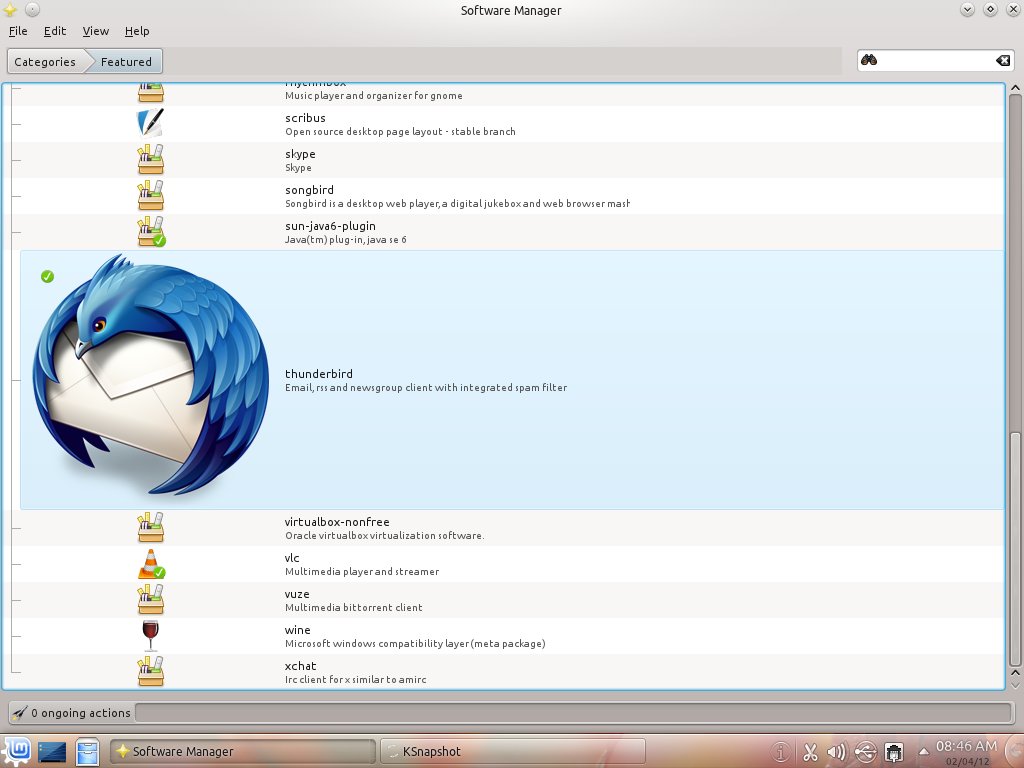Select the scribus entry name
This screenshot has width=1024, height=768.
pyautogui.click(x=305, y=118)
